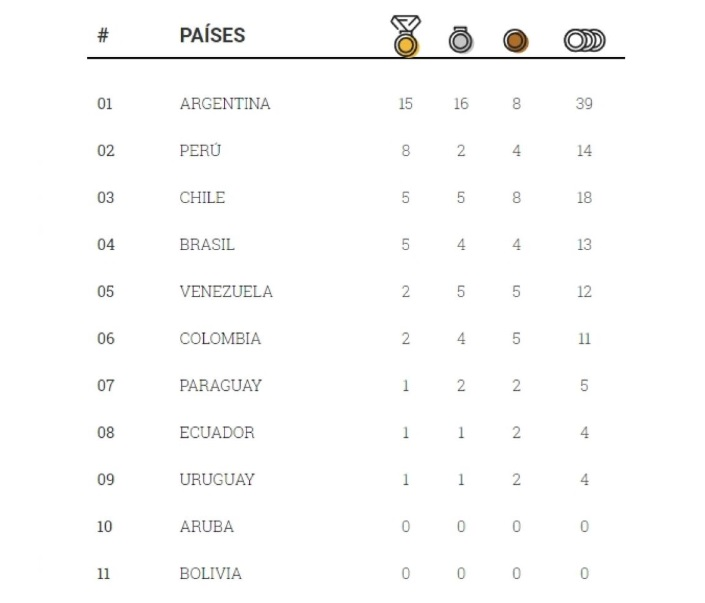705x603 pixels.
Task: Select URUGUAY in the ranking
Action: [217, 479]
